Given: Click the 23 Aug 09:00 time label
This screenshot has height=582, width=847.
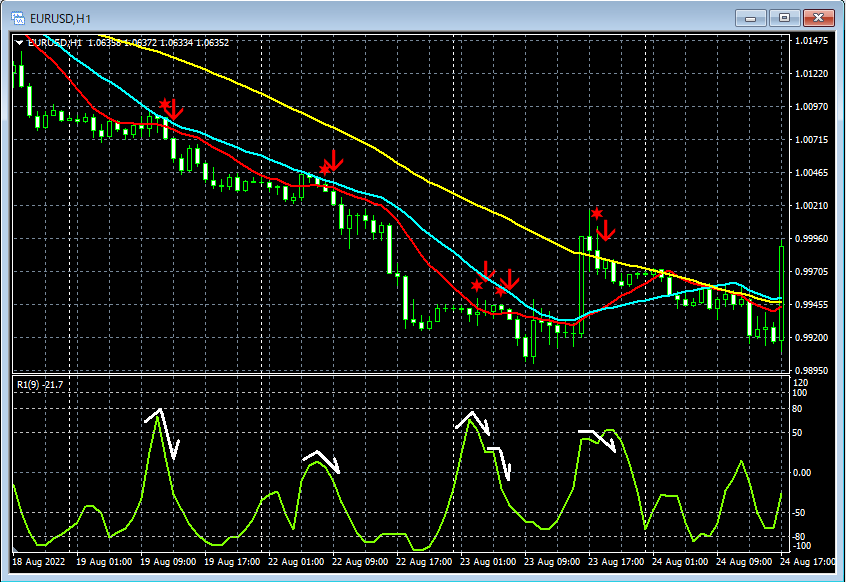Looking at the screenshot, I should coord(552,561).
